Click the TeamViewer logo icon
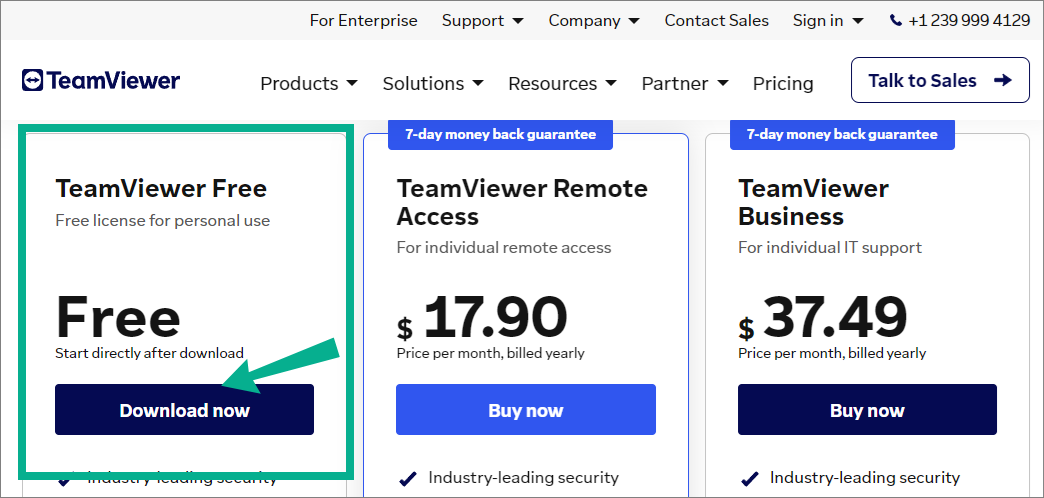 tap(32, 80)
